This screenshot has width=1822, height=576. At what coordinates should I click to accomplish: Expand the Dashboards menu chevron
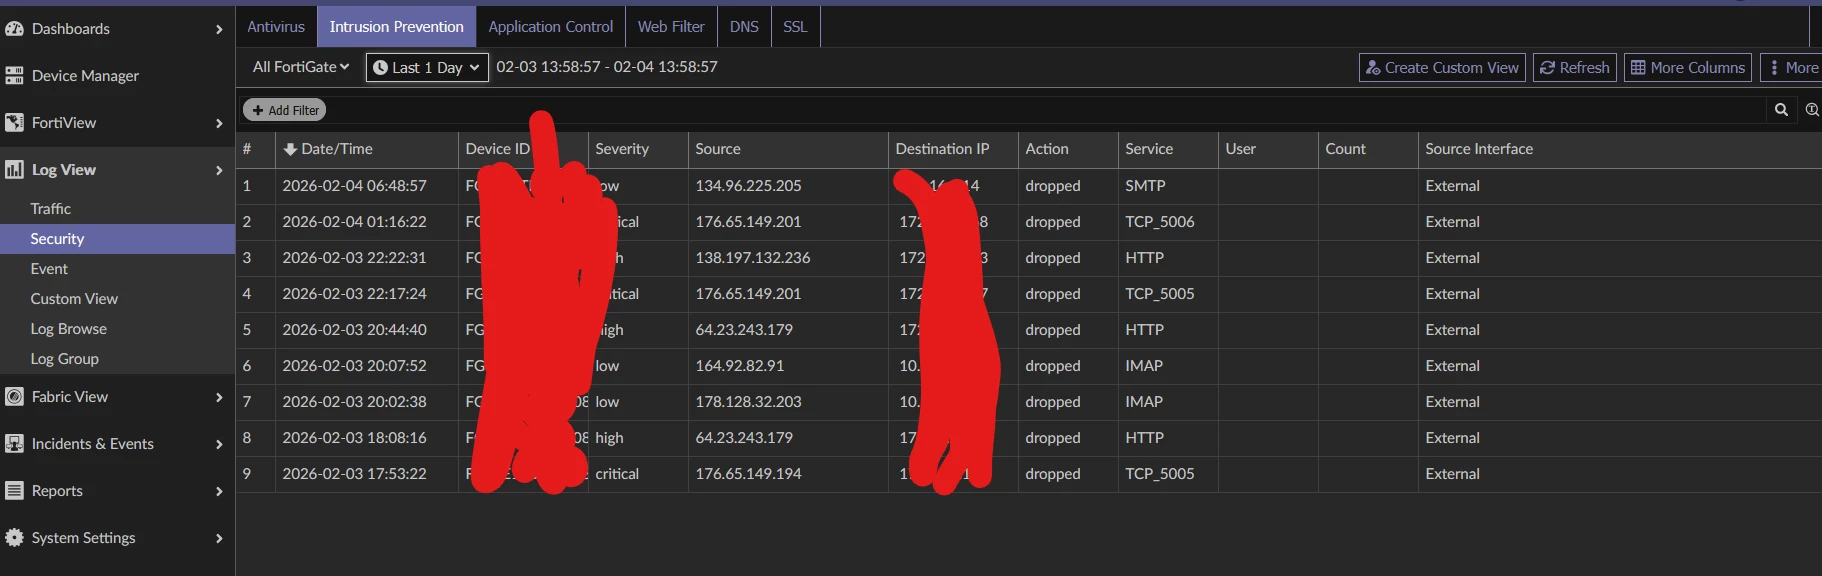[219, 29]
